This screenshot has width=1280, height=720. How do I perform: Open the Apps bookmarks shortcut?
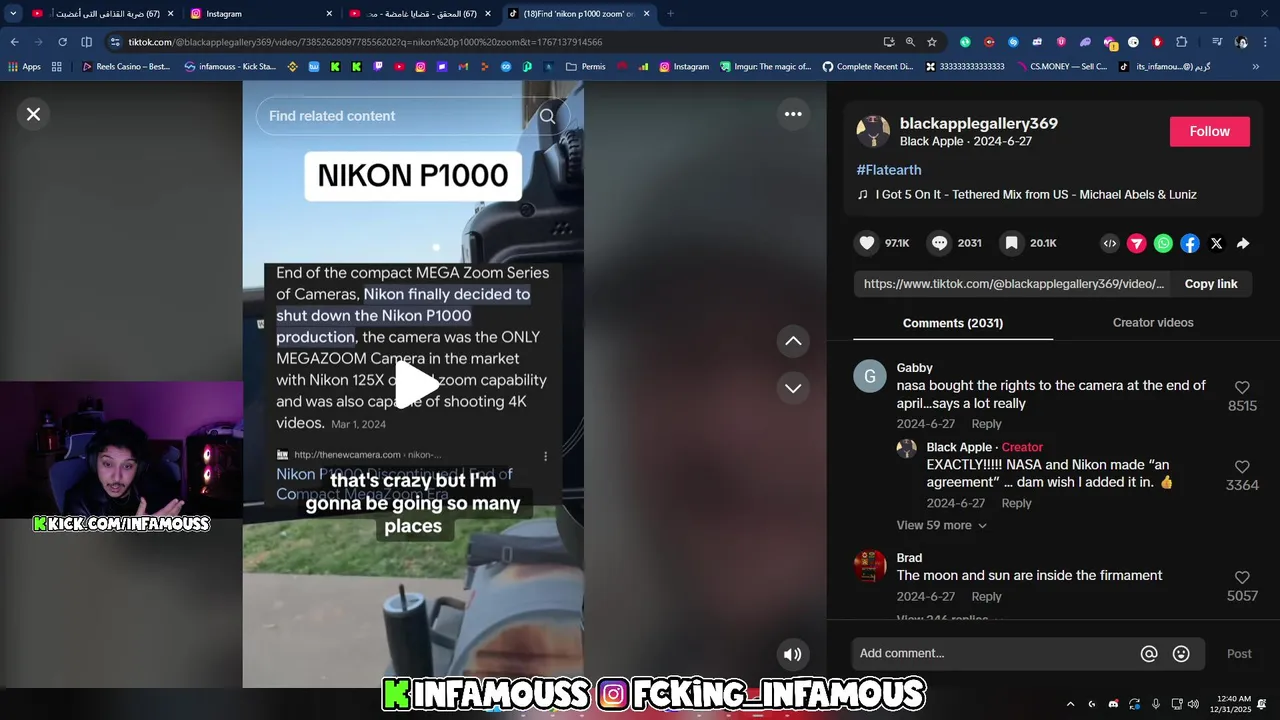pos(25,67)
